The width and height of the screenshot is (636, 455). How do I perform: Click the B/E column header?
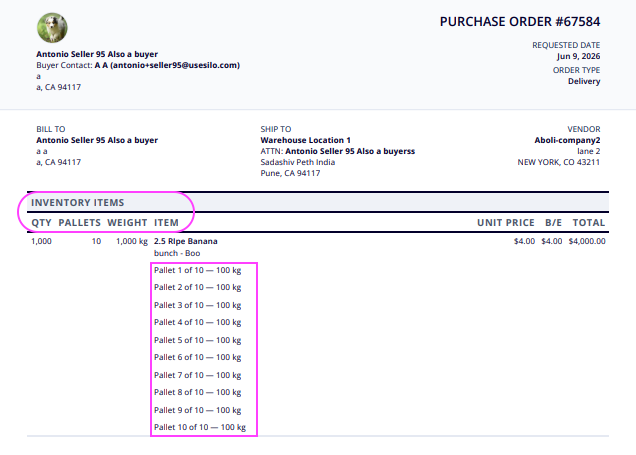(553, 223)
